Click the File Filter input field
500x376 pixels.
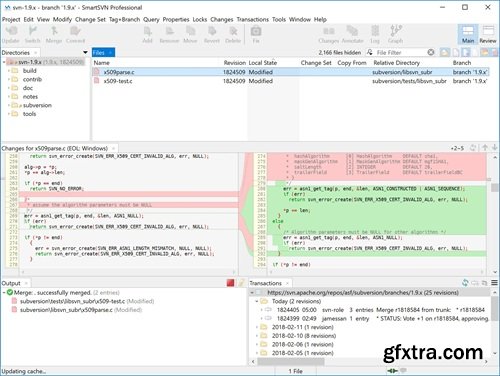pyautogui.click(x=401, y=52)
